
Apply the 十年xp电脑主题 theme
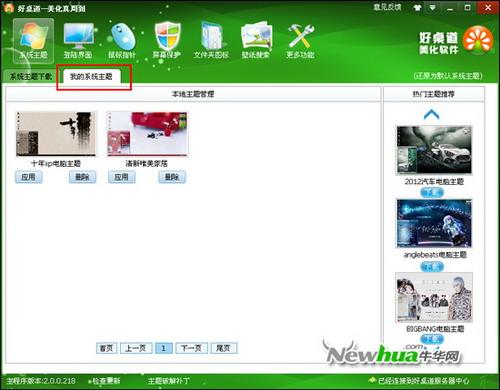[x=29, y=177]
